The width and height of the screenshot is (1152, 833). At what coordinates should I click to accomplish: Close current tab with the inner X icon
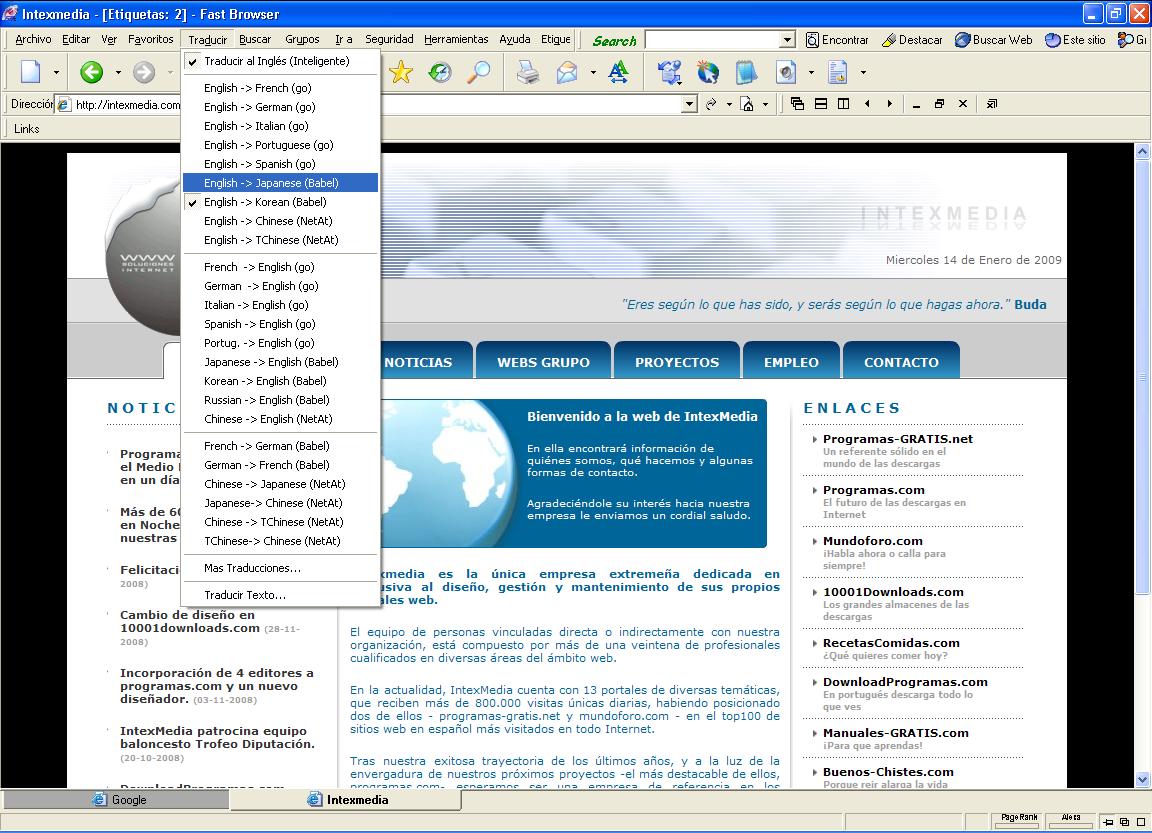pyautogui.click(x=962, y=104)
